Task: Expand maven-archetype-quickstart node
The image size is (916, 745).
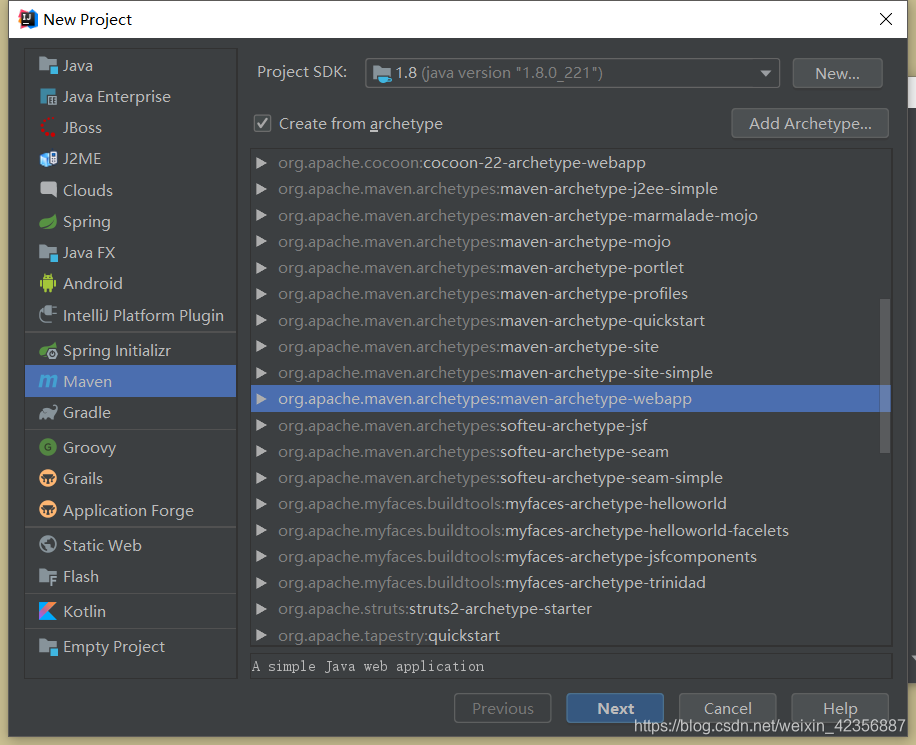Action: point(262,320)
